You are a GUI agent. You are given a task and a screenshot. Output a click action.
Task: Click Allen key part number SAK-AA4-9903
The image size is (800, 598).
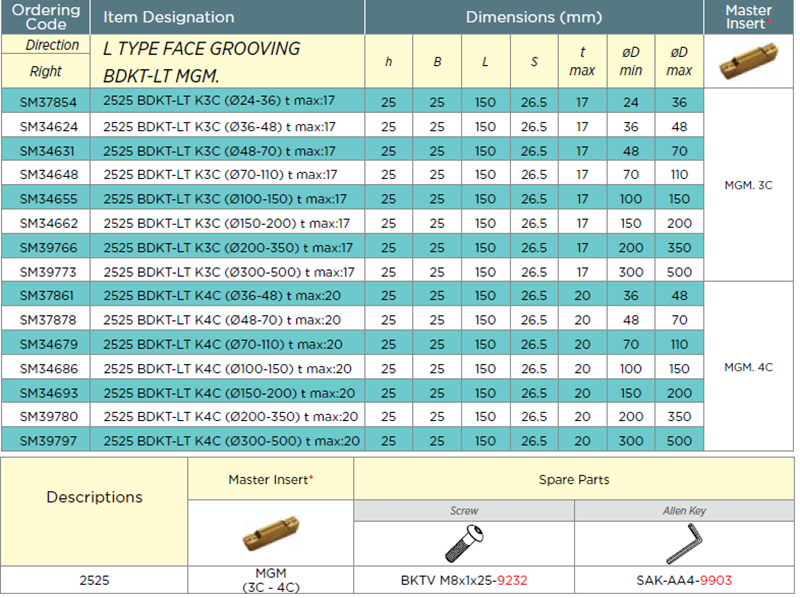pos(684,581)
